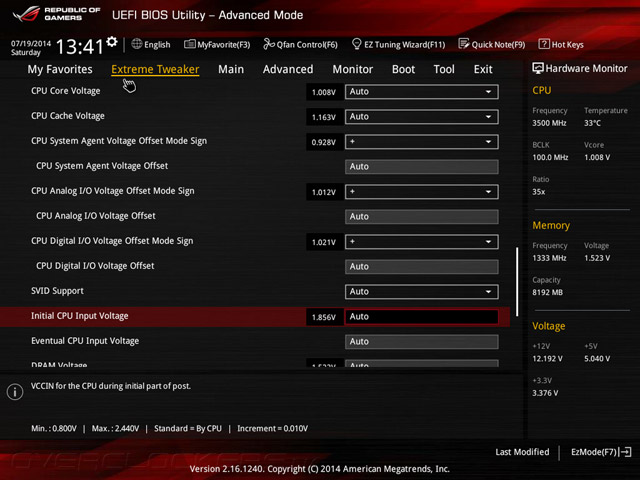The image size is (640, 480).
Task: Expand the SVID Support dropdown
Action: pos(422,291)
